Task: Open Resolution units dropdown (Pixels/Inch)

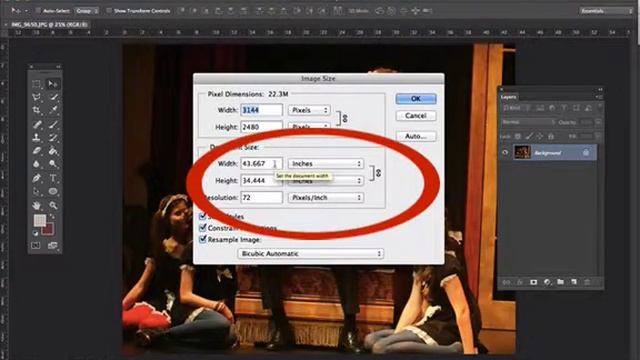Action: 326,198
